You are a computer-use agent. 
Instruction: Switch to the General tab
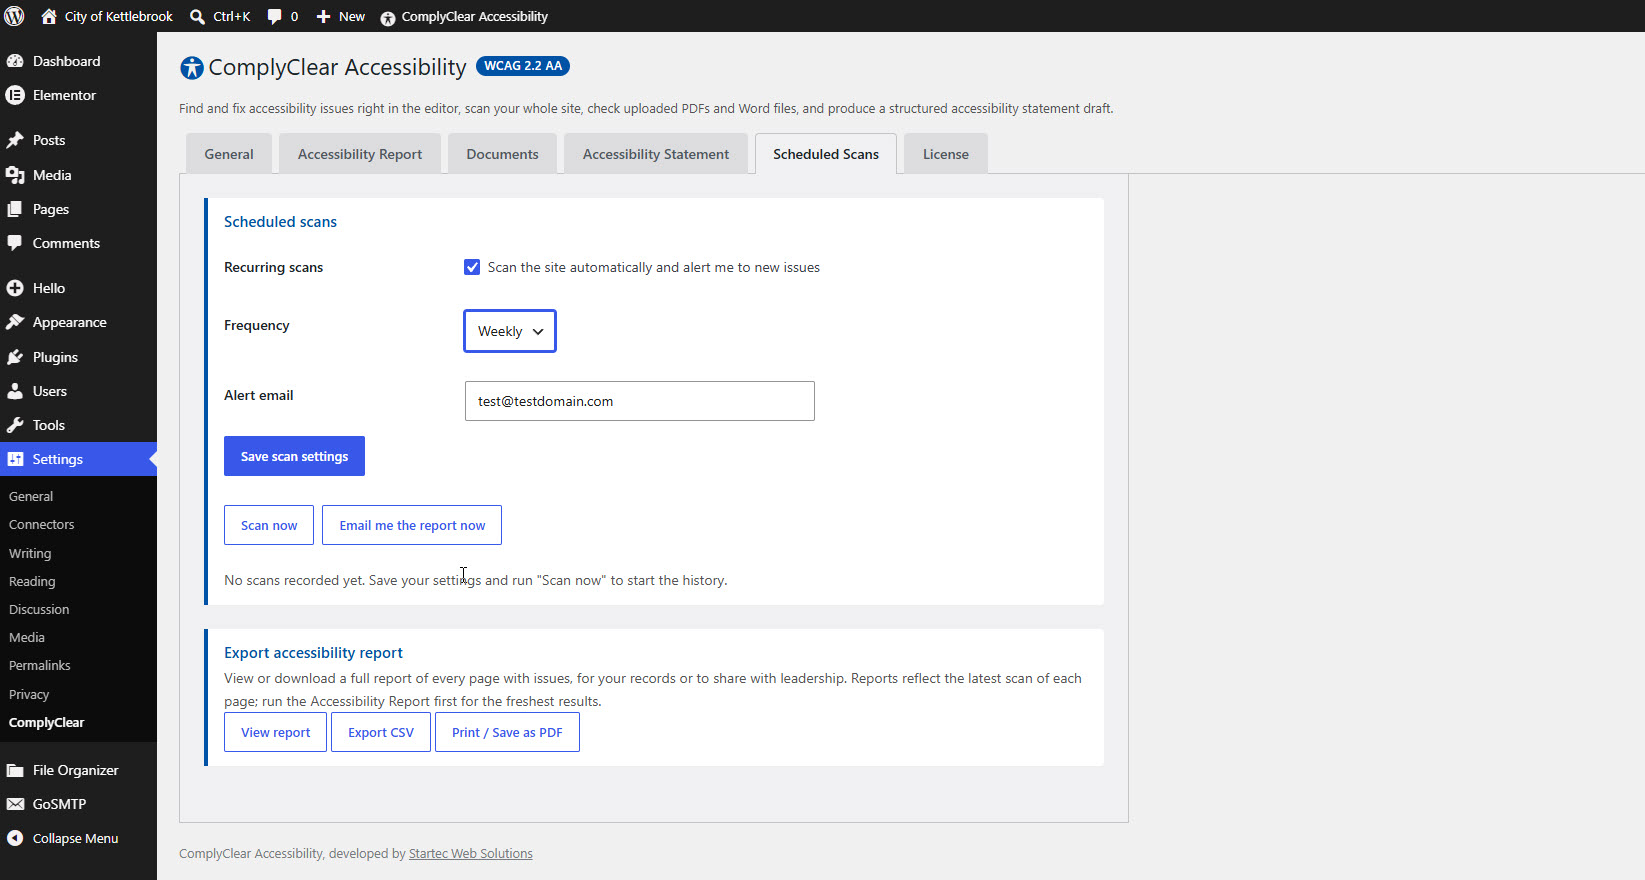click(x=229, y=154)
